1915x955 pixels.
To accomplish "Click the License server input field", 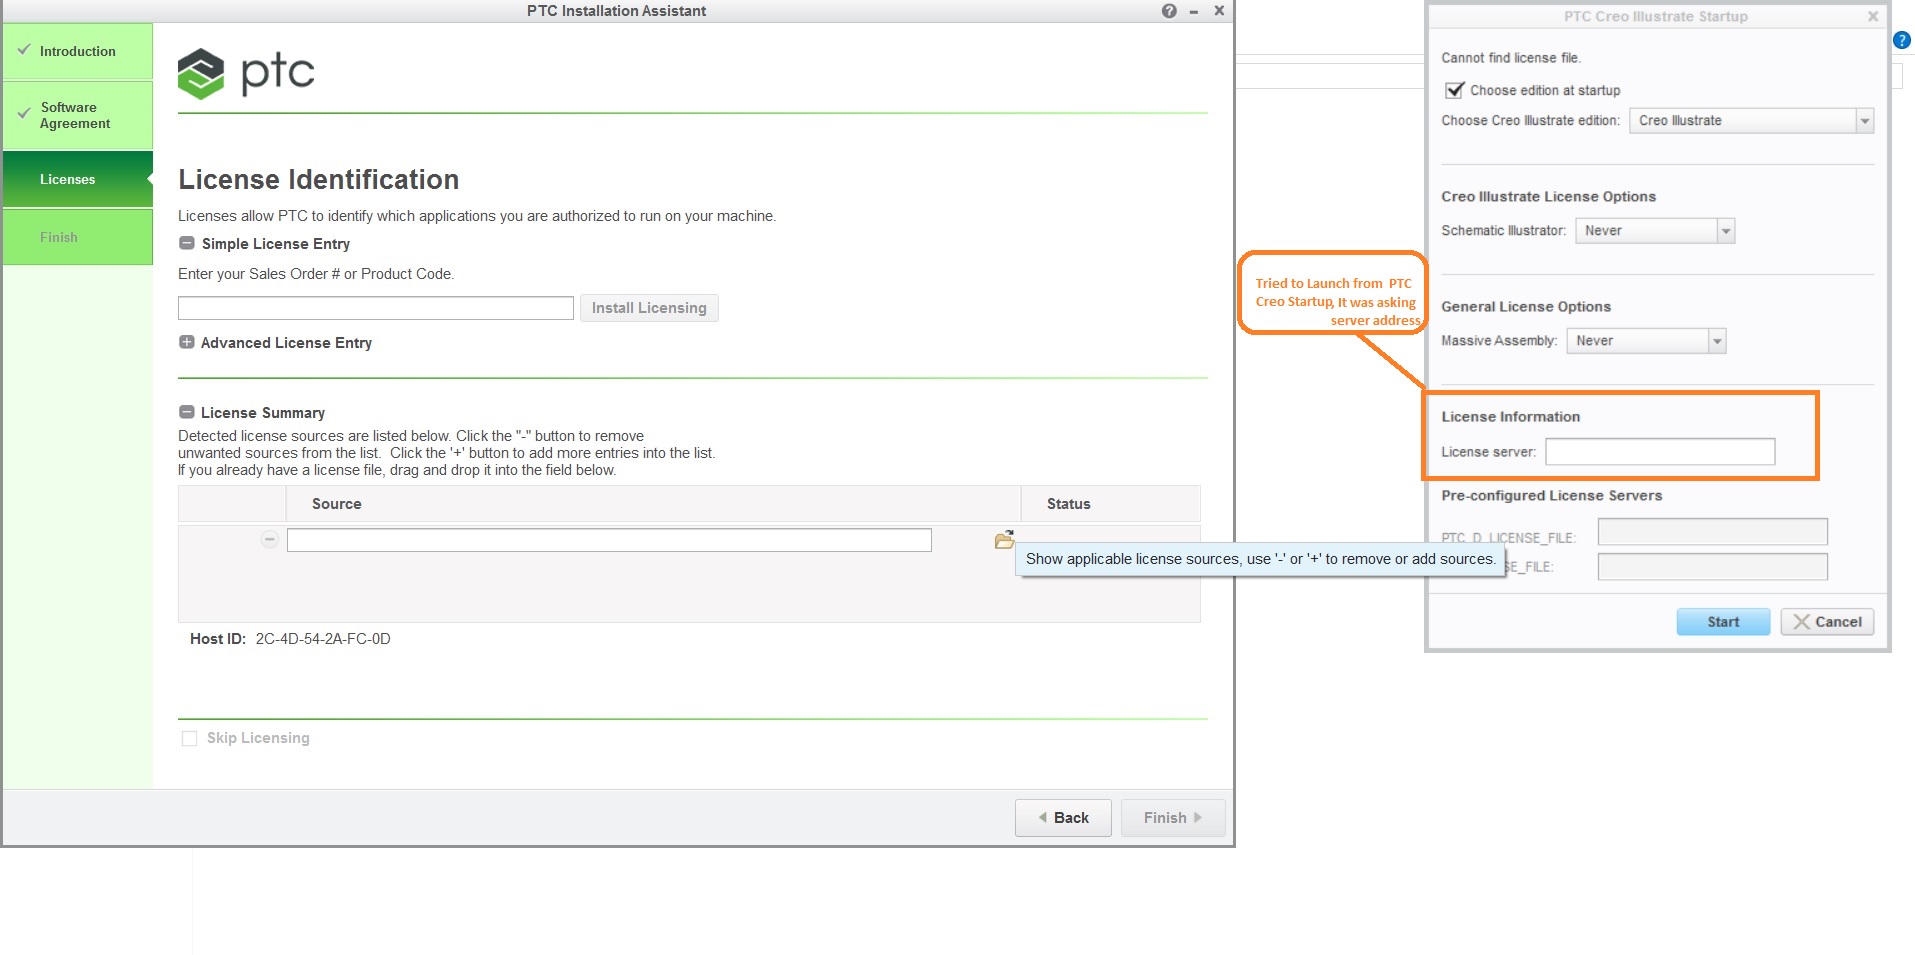I will 1660,452.
